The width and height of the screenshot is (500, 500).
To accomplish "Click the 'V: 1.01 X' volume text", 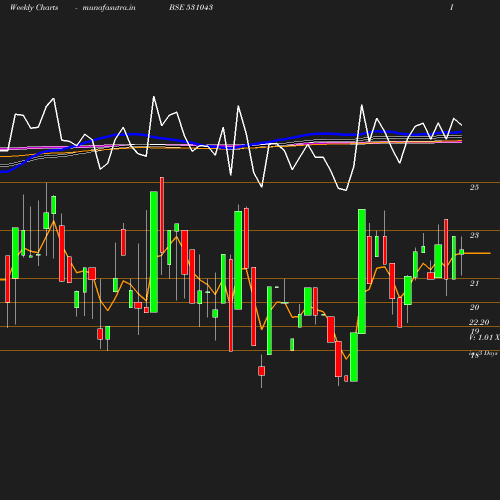I will pyautogui.click(x=484, y=338).
